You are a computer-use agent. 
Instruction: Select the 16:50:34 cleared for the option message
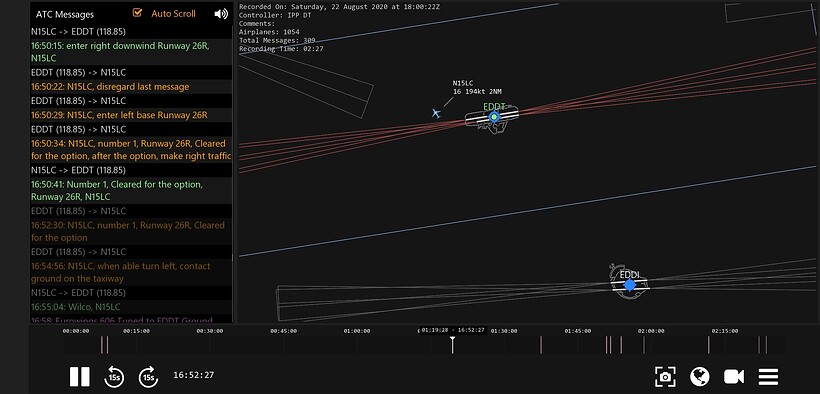[x=131, y=150]
